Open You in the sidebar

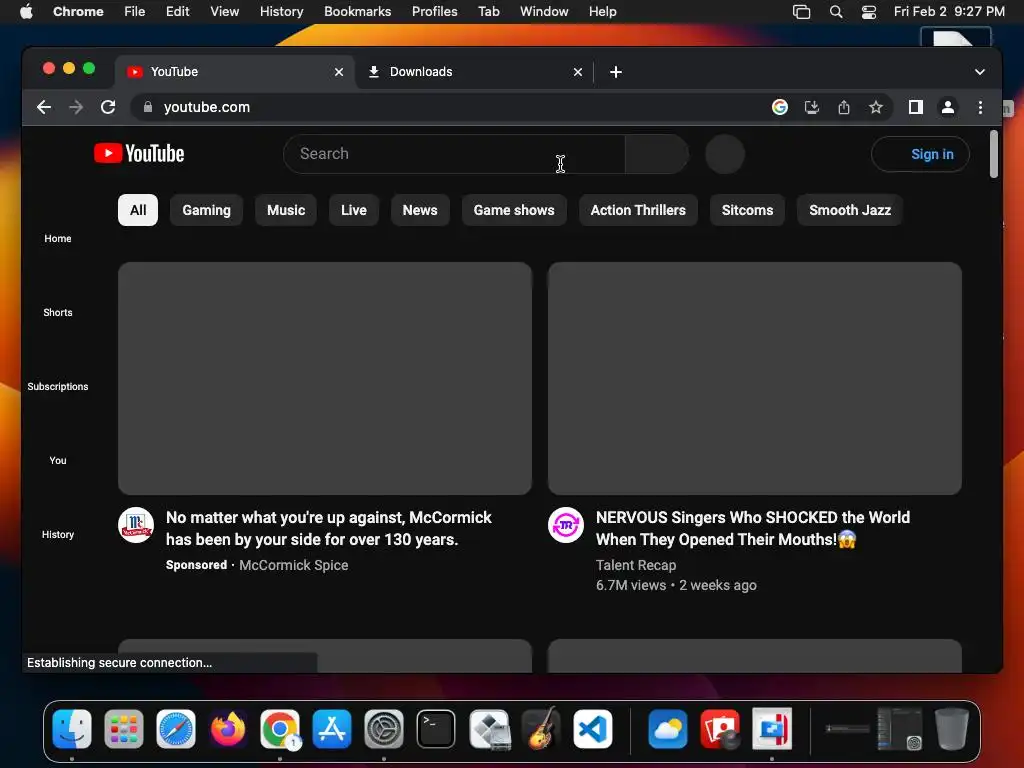point(58,460)
